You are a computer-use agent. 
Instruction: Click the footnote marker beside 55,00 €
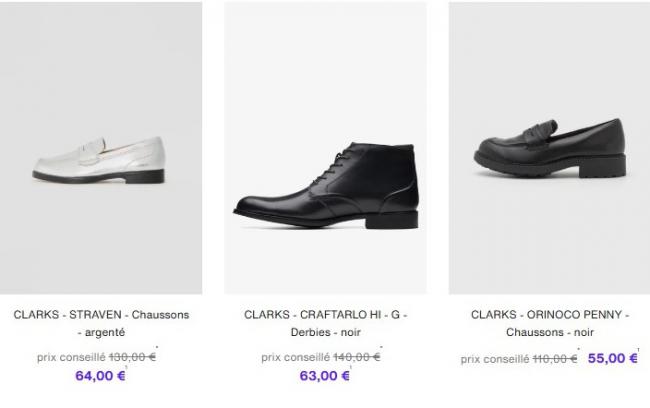(x=640, y=351)
